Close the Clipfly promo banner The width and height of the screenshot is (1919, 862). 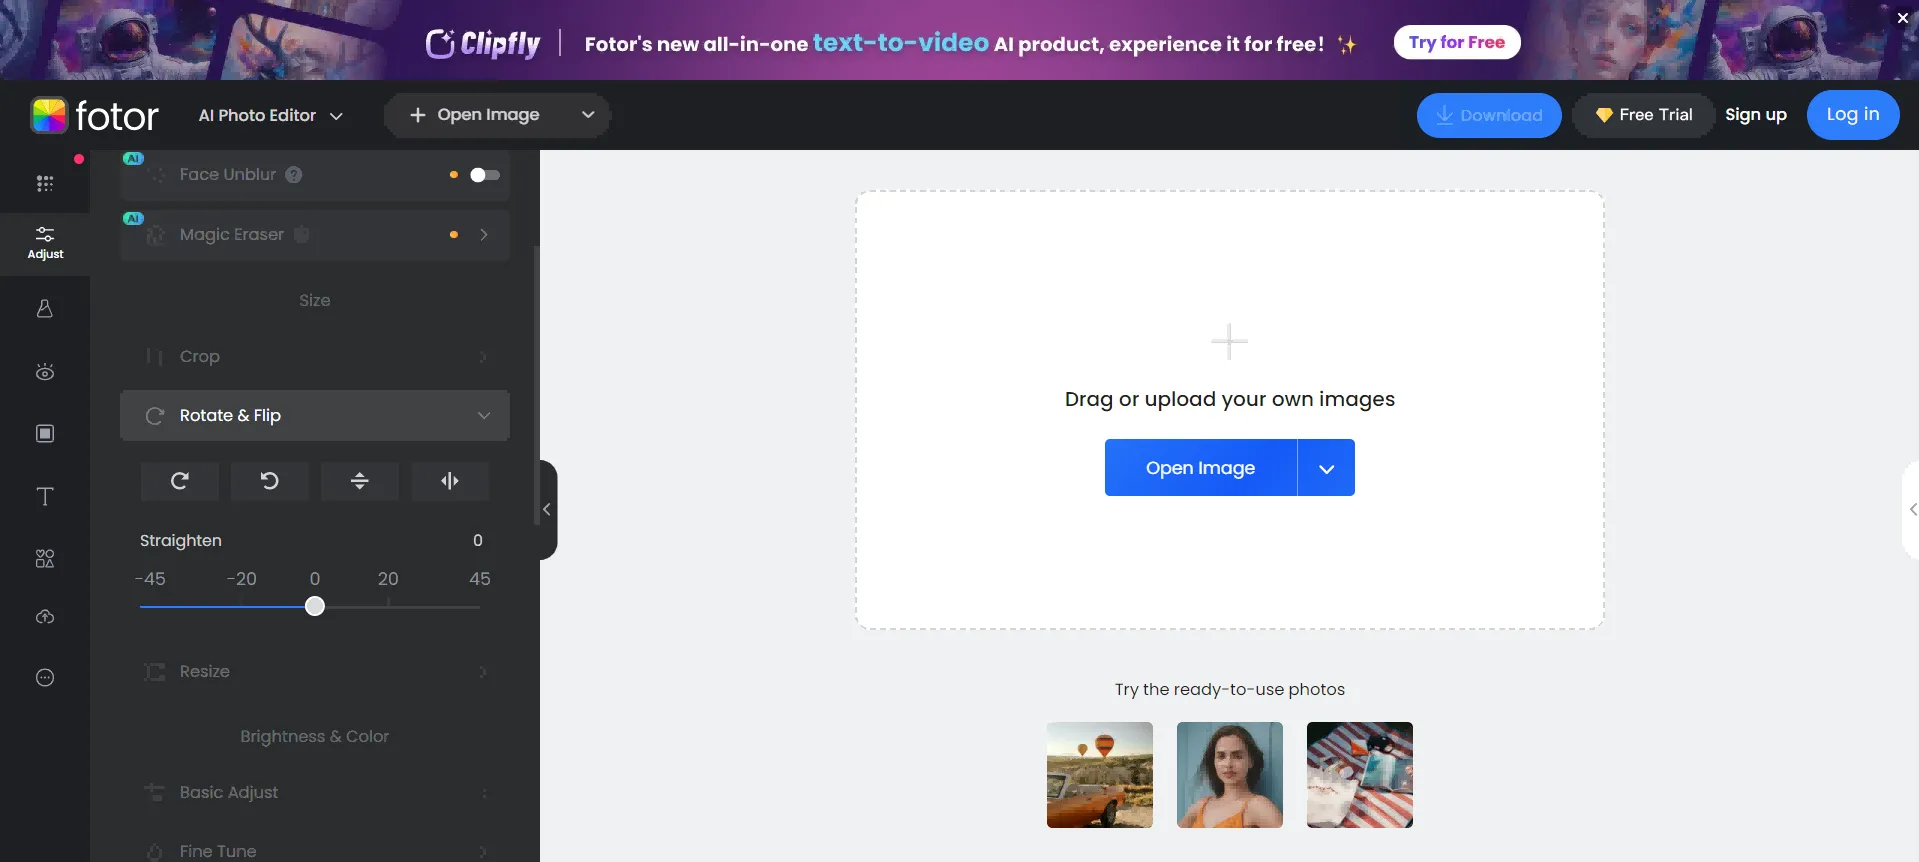1903,18
